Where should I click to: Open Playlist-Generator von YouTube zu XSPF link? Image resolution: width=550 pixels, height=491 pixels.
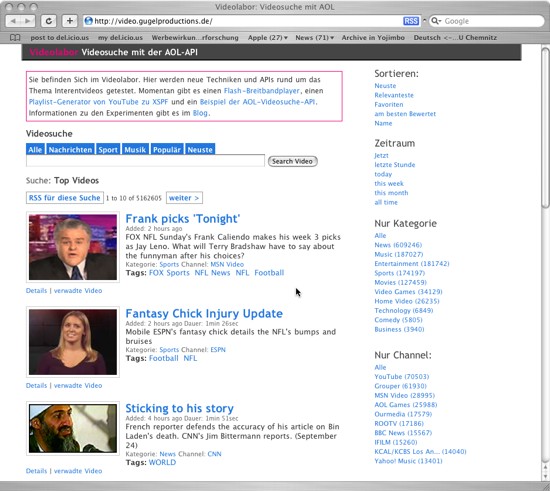tap(98, 102)
